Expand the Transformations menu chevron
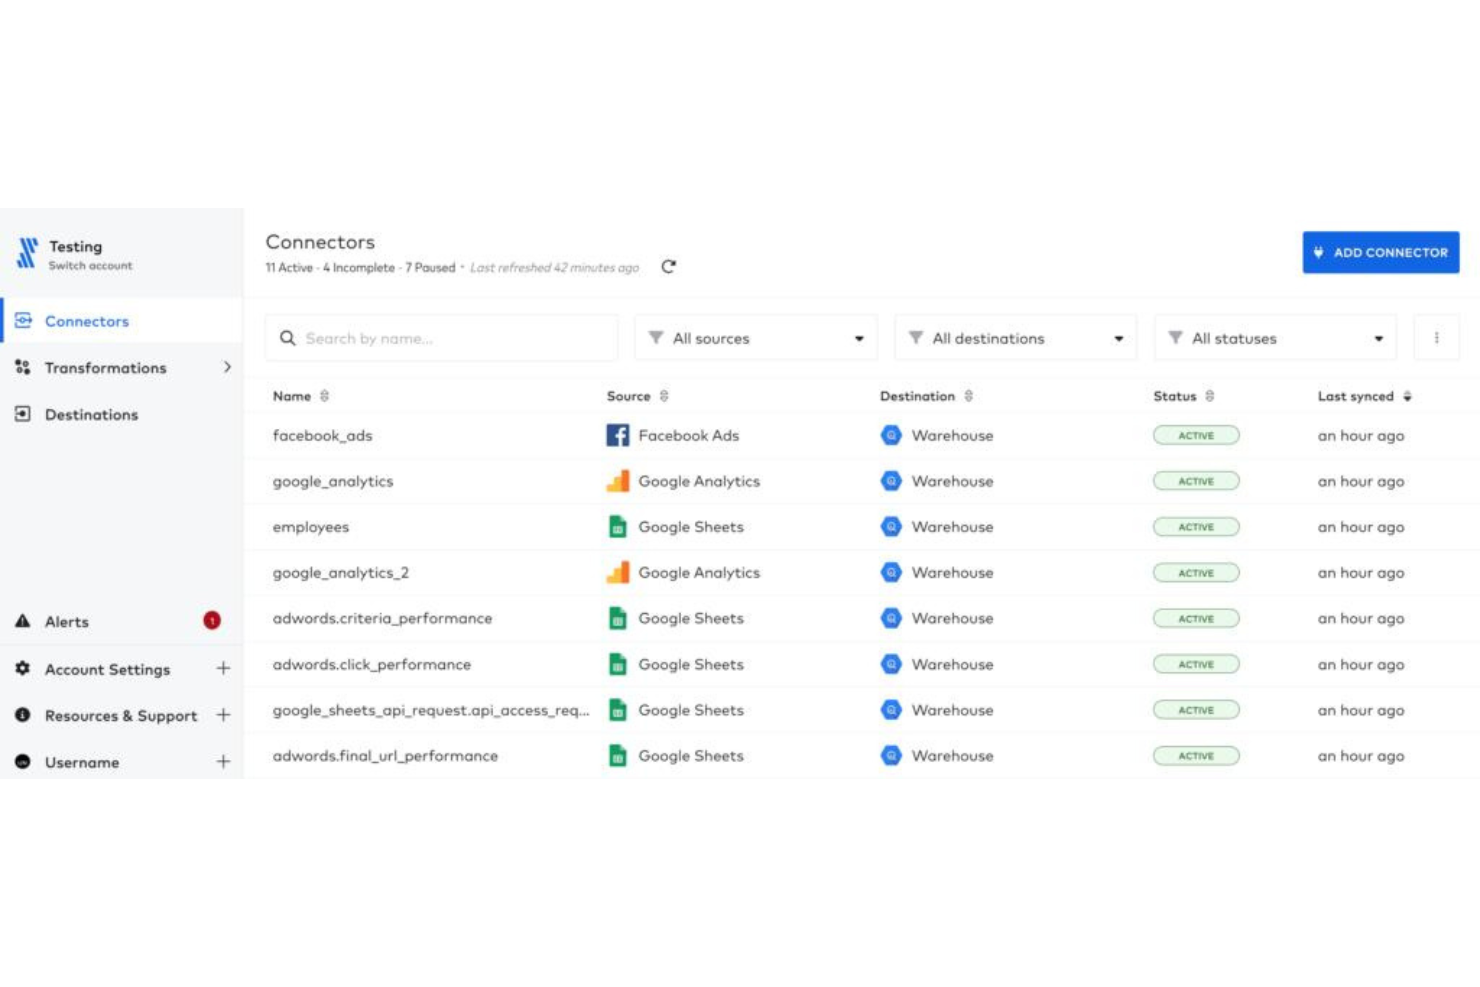This screenshot has width=1480, height=987. click(x=225, y=367)
